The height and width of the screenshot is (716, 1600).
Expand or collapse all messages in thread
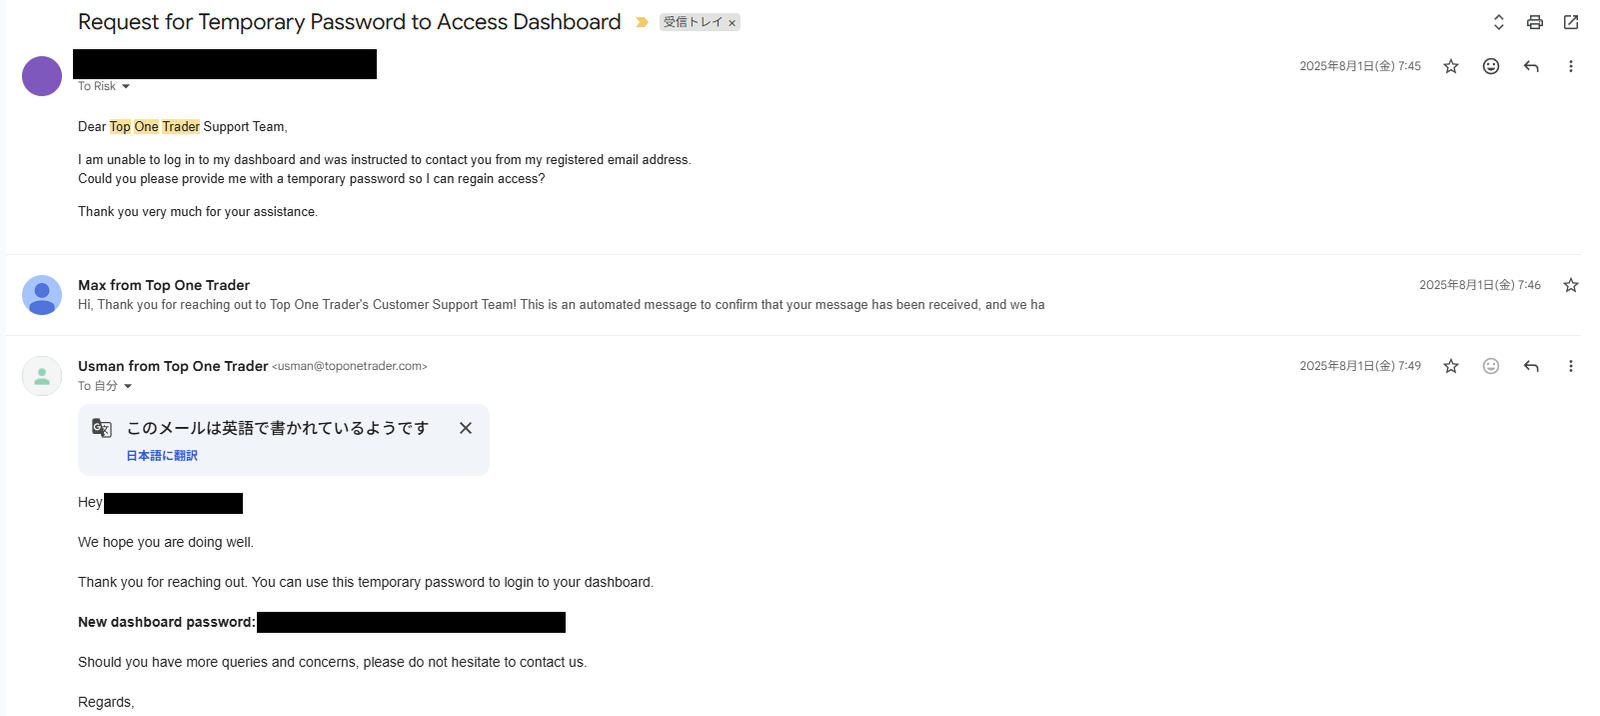[x=1498, y=22]
